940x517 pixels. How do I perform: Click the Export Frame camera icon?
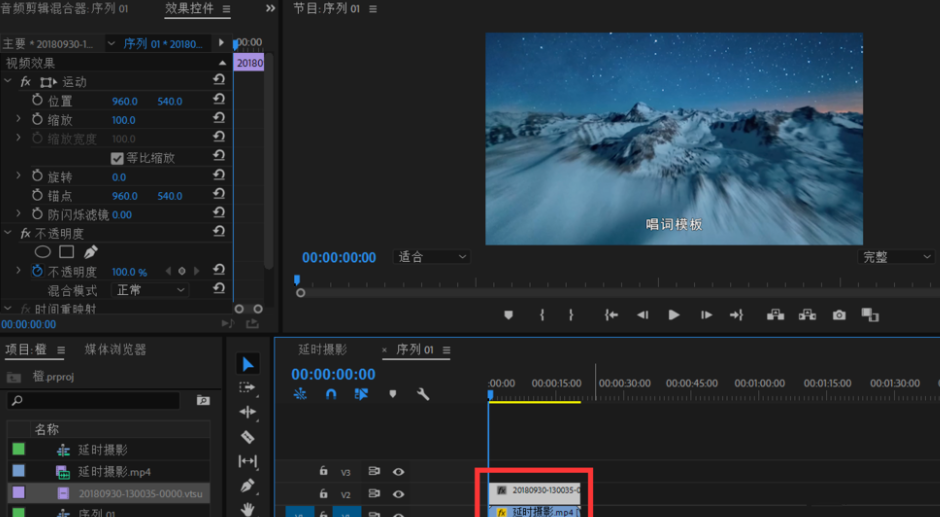(839, 314)
